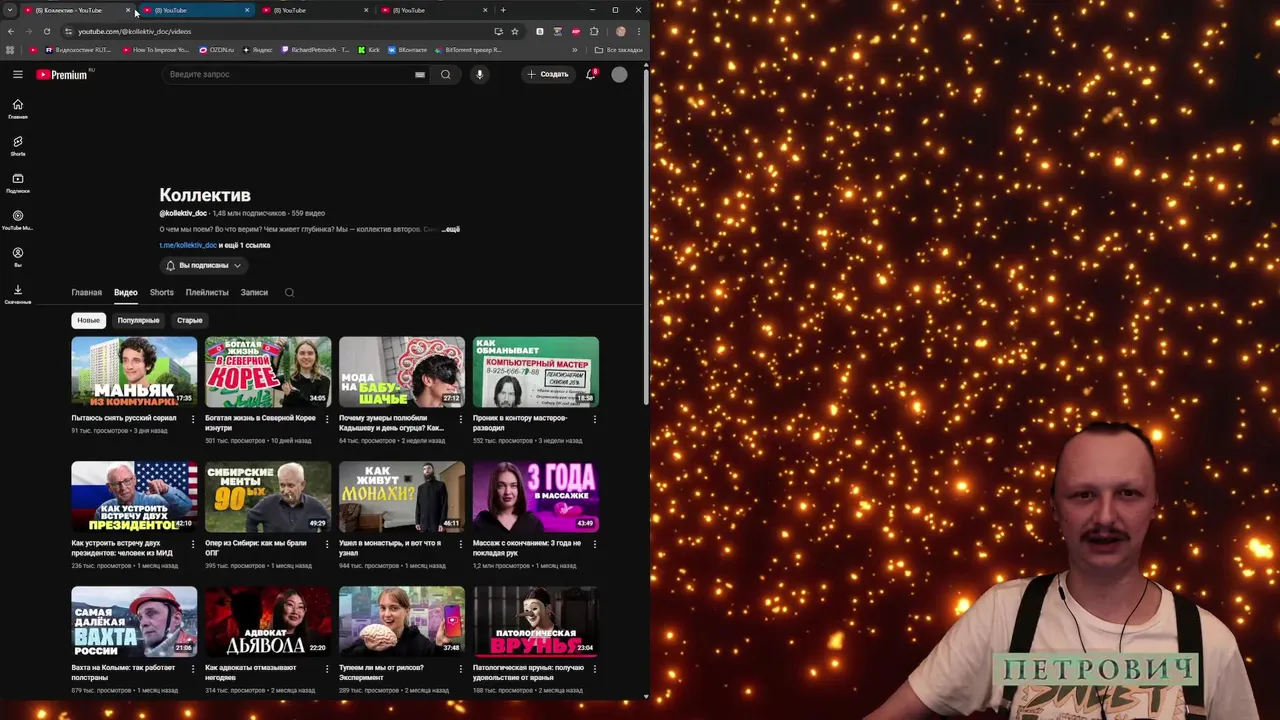
Task: Open the и ещё 1 ссылка link
Action: click(245, 245)
